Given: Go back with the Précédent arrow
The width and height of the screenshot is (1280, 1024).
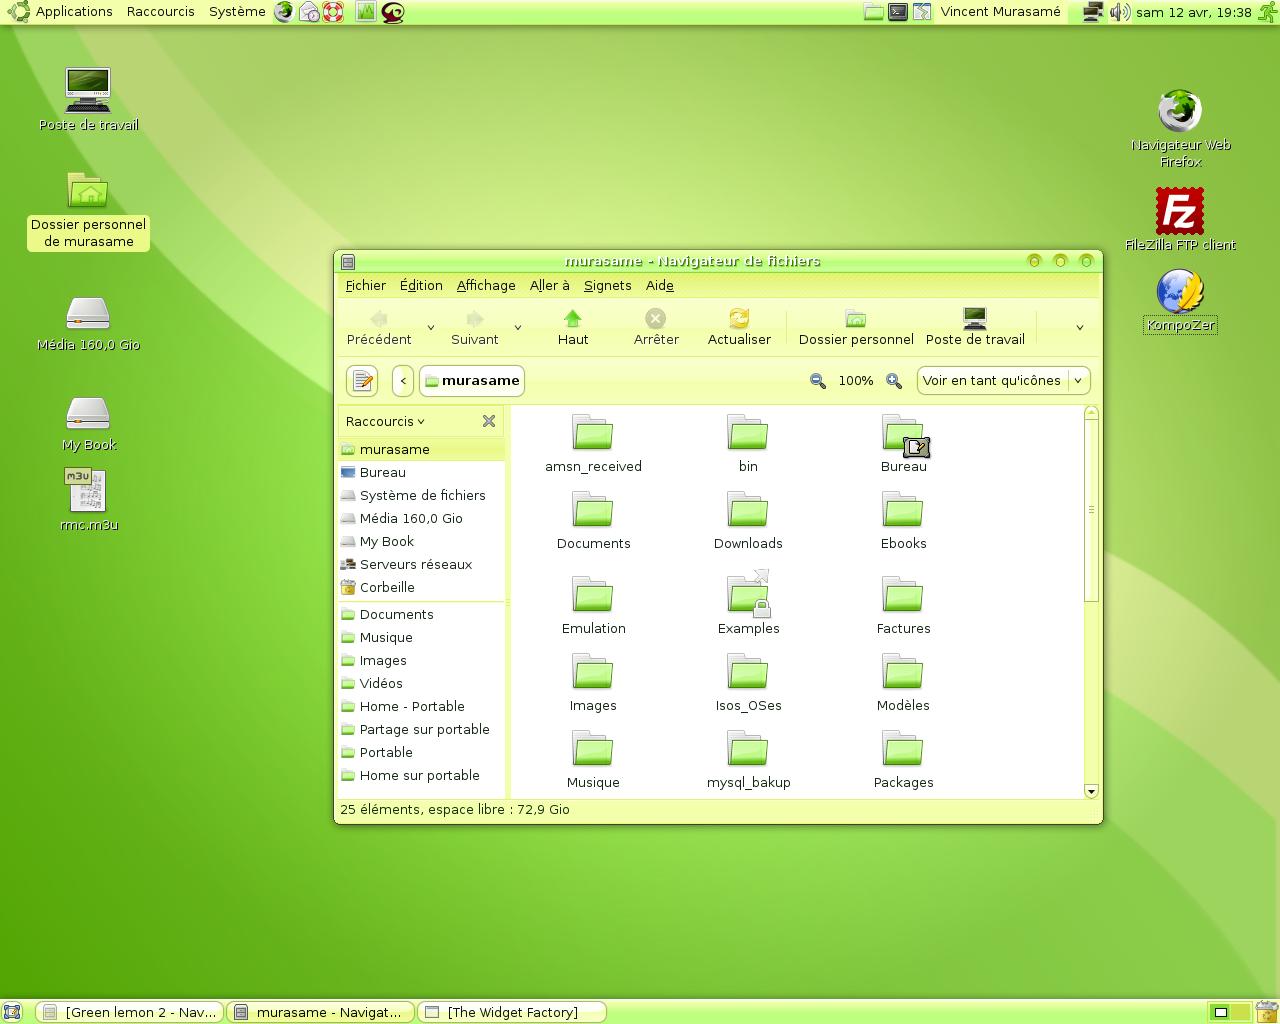Looking at the screenshot, I should point(379,327).
